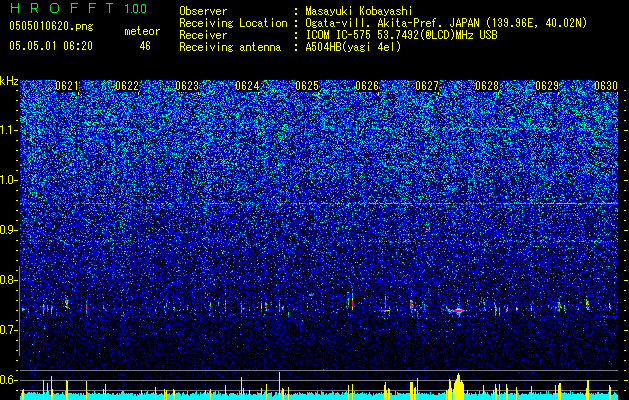This screenshot has width=629, height=400.
Task: Click observer name Masayuki Kobayashi
Action: [x=359, y=11]
